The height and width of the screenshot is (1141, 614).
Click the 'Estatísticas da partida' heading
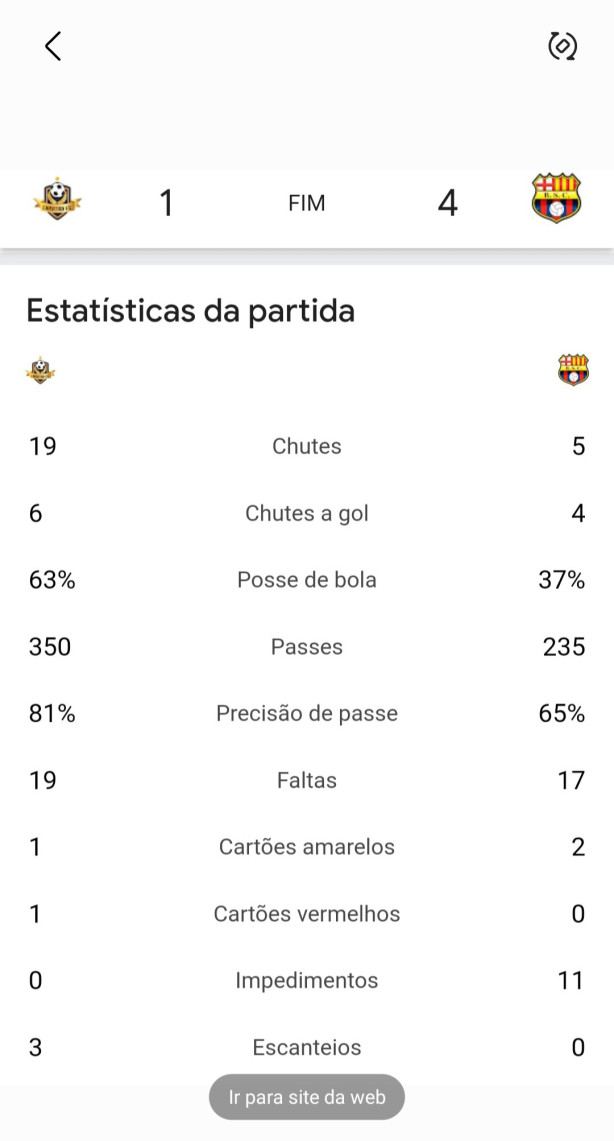[191, 311]
